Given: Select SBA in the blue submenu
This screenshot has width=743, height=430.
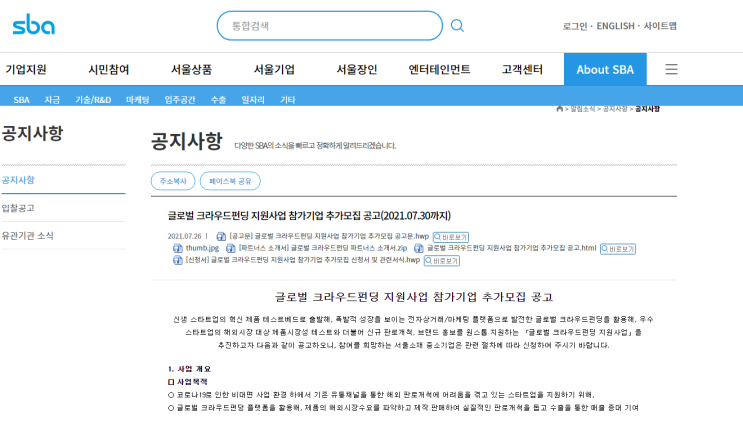Looking at the screenshot, I should point(21,100).
